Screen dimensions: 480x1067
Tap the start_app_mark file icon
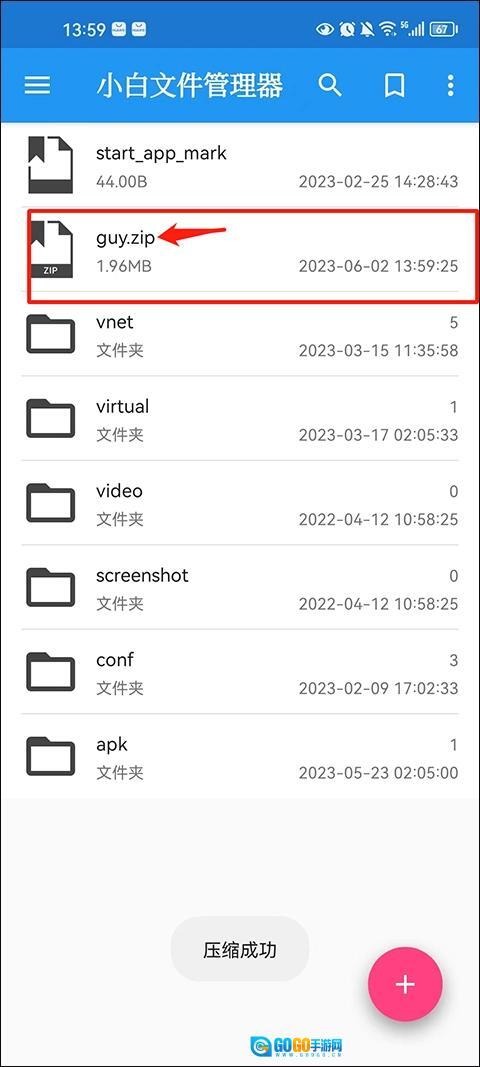pyautogui.click(x=50, y=165)
